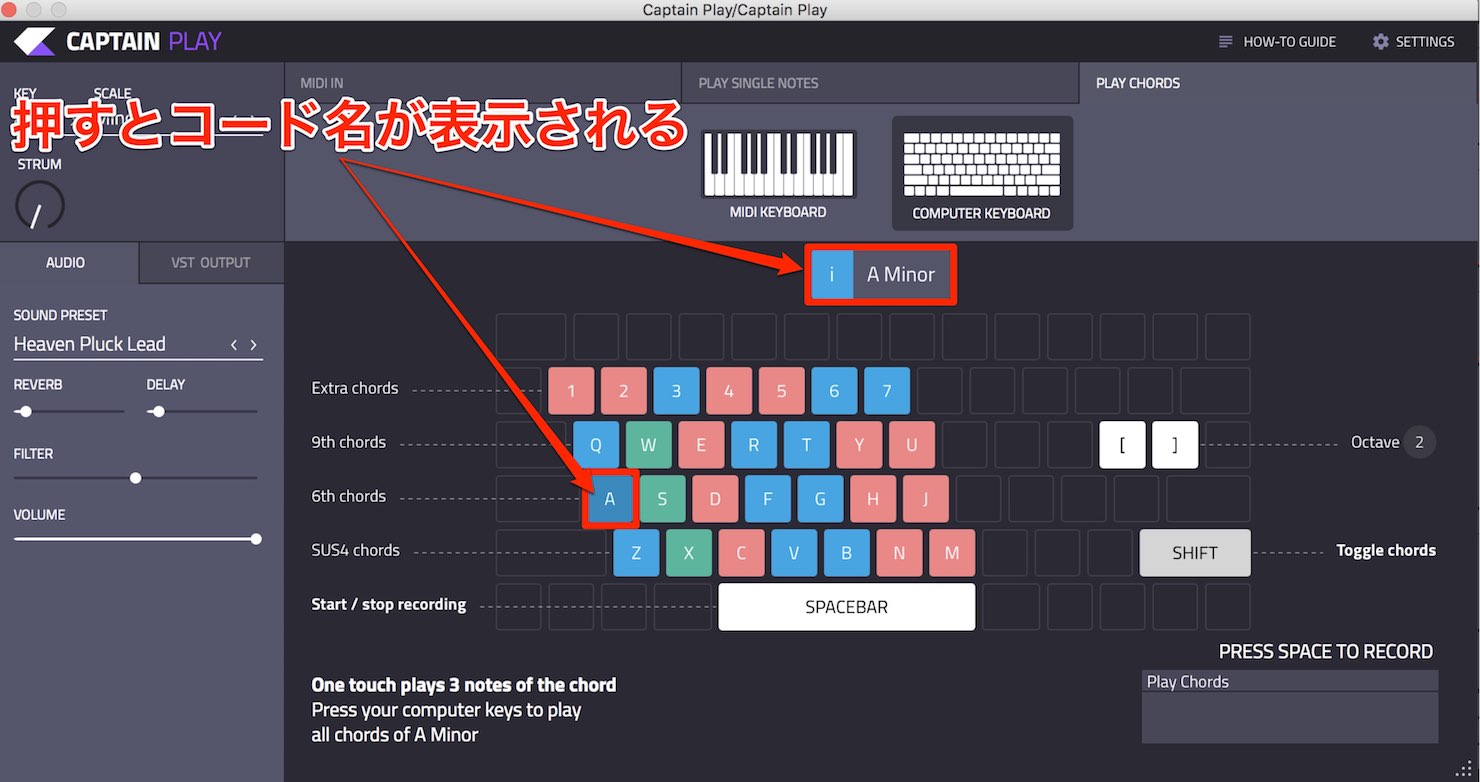Click the Heaven Pluck Lead preset name
The width and height of the screenshot is (1480, 782).
[x=90, y=344]
